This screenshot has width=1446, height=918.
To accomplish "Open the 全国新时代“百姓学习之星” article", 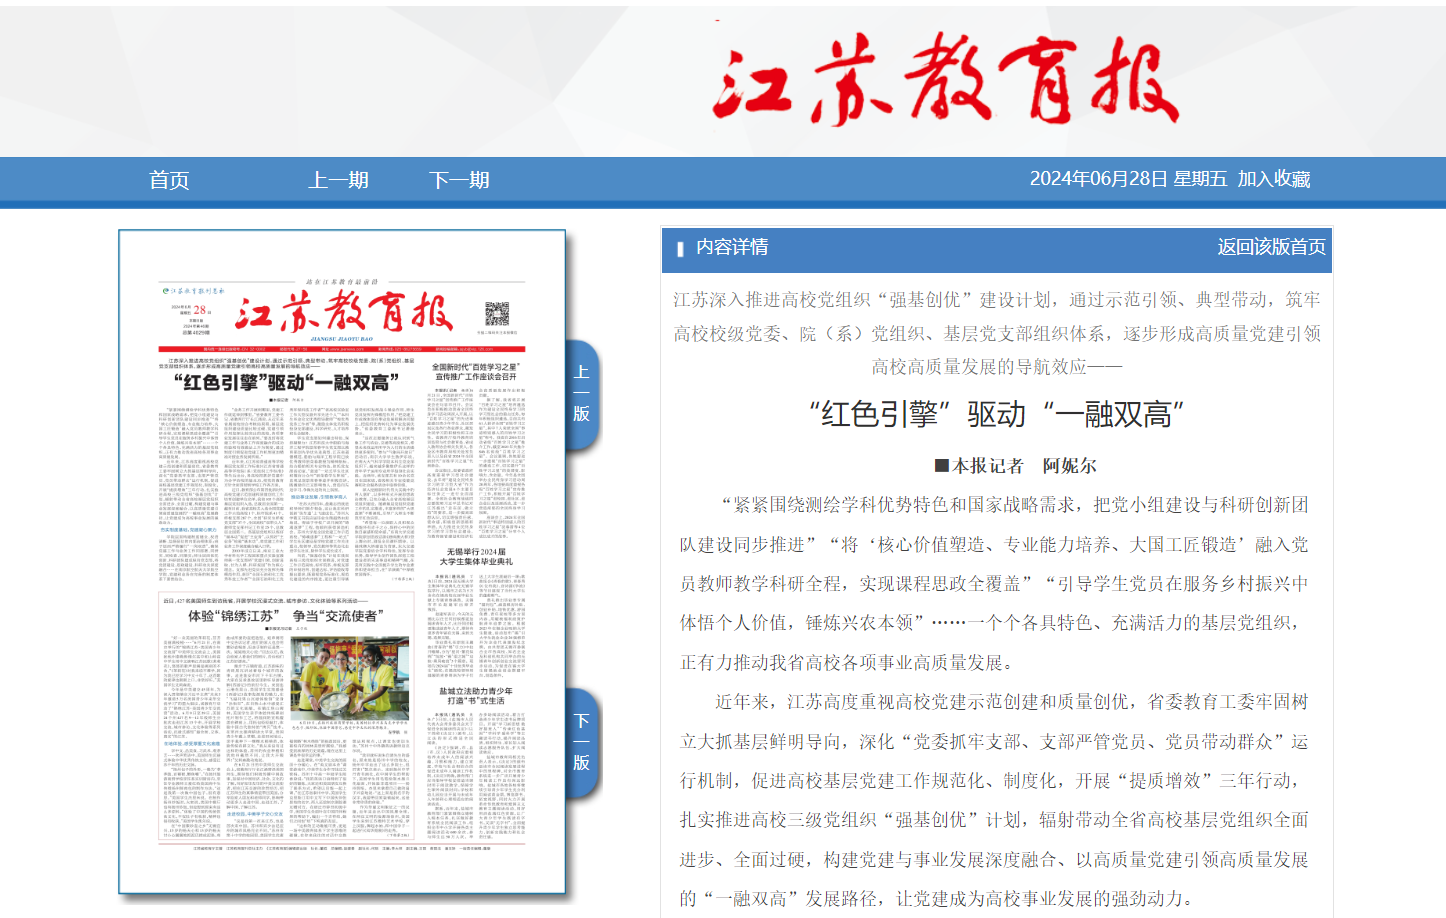I will [x=476, y=372].
